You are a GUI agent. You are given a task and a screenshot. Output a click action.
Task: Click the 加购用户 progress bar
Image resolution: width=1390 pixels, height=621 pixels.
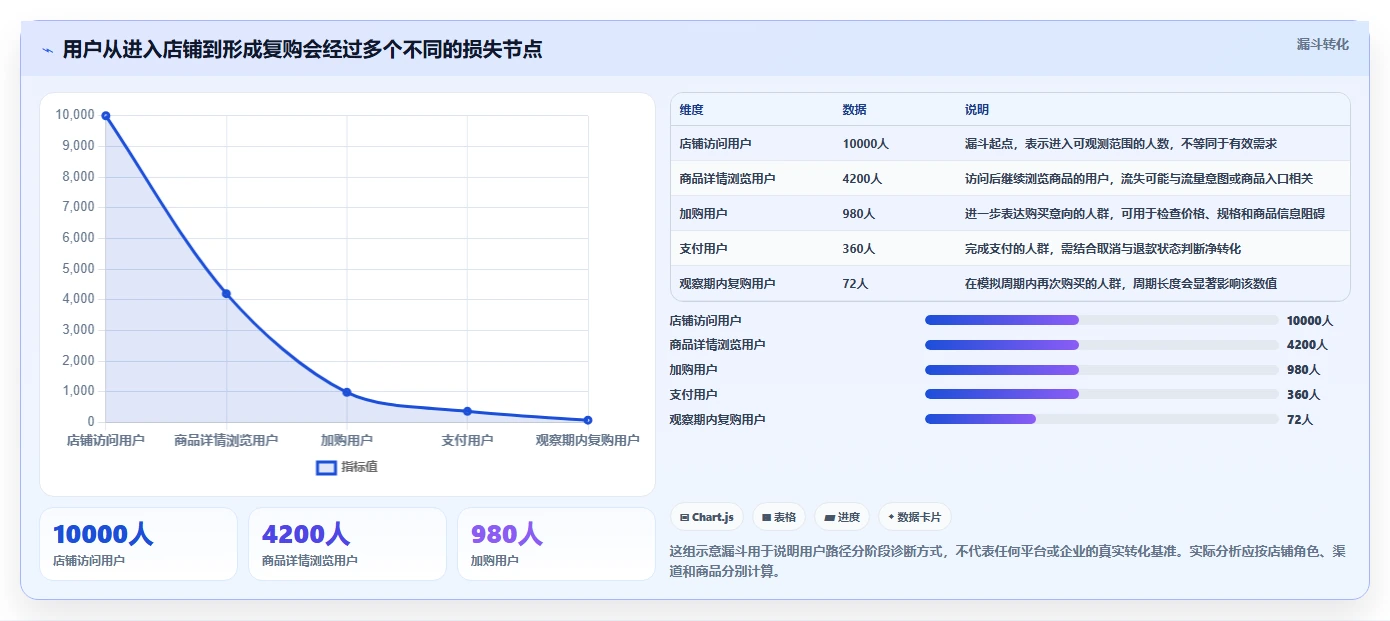pyautogui.click(x=1102, y=370)
